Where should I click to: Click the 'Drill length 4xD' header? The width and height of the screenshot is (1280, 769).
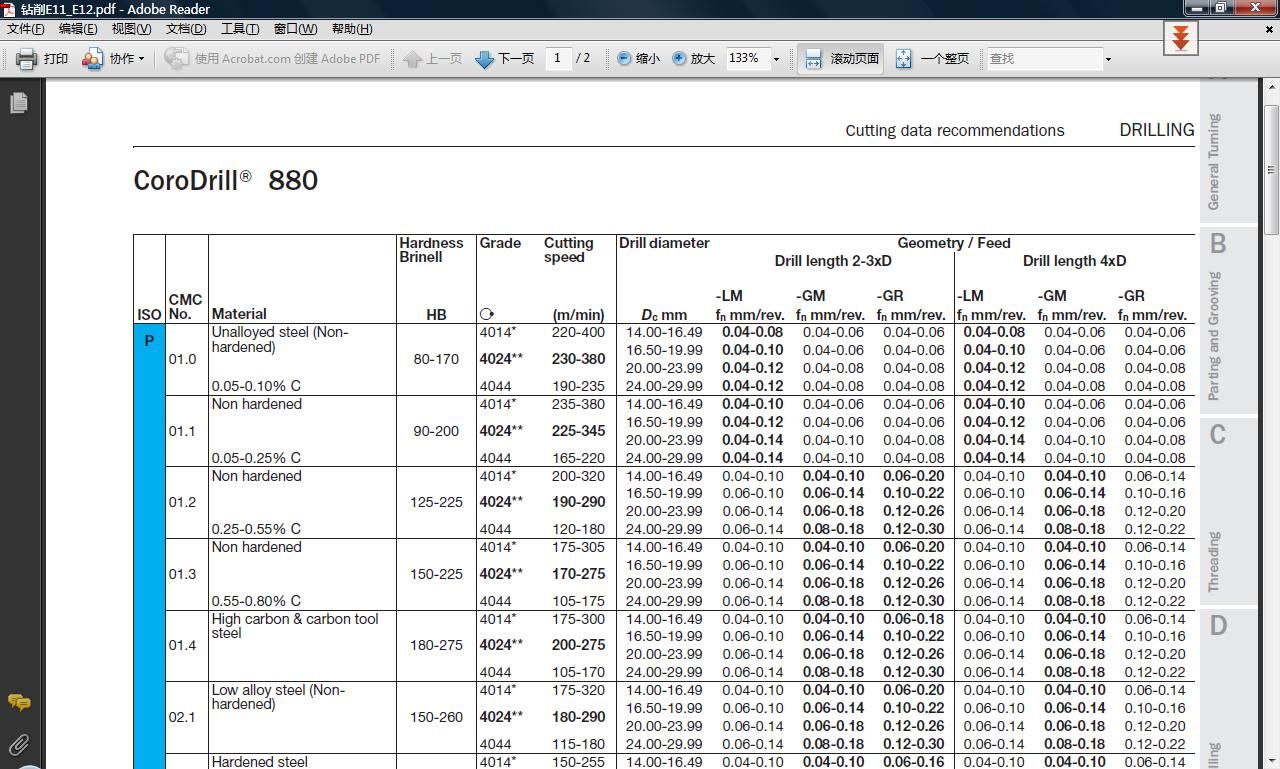click(x=1074, y=261)
